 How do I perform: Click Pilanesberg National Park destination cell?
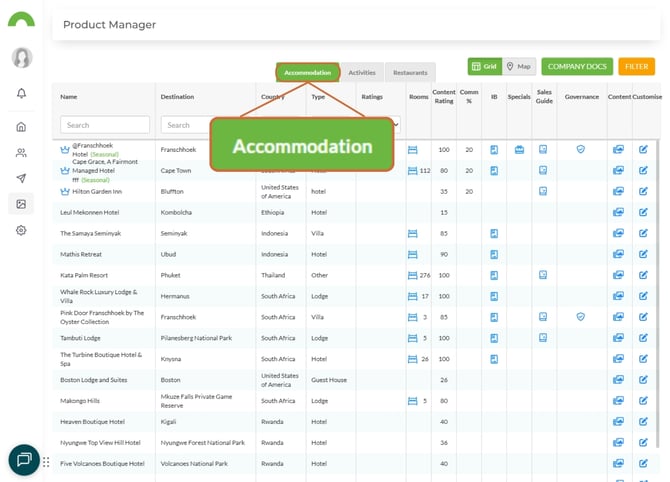tap(196, 338)
